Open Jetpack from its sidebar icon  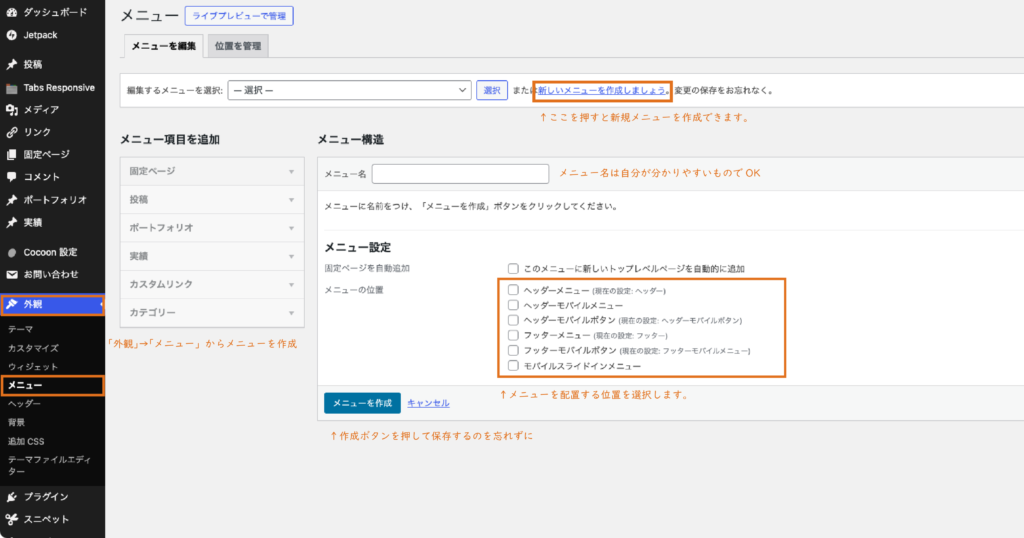coord(11,34)
